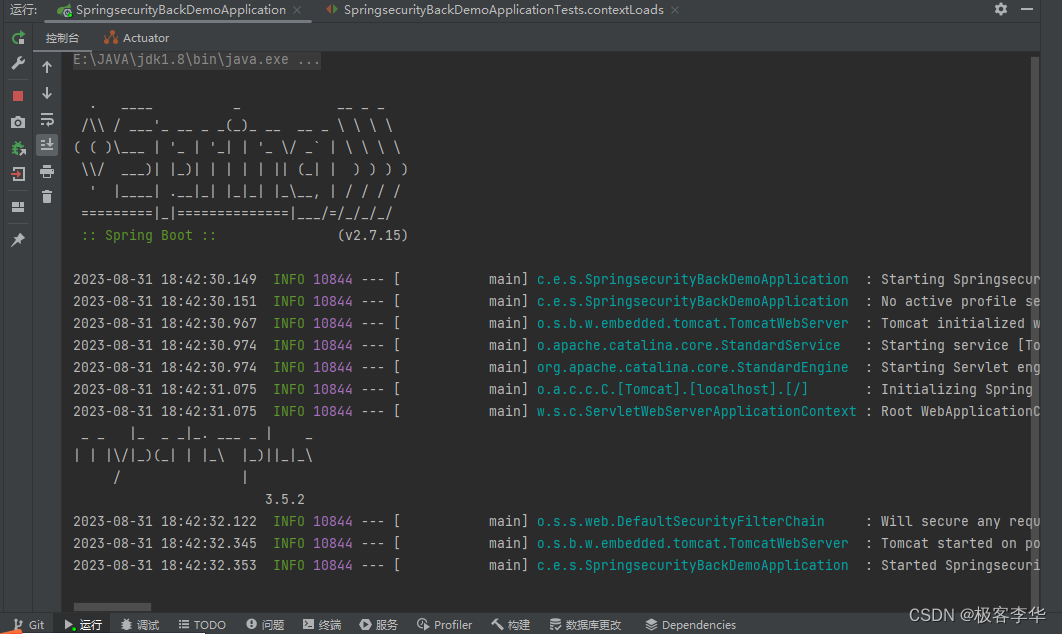This screenshot has height=634, width=1062.
Task: Select the 控制台 console tab
Action: 62,38
